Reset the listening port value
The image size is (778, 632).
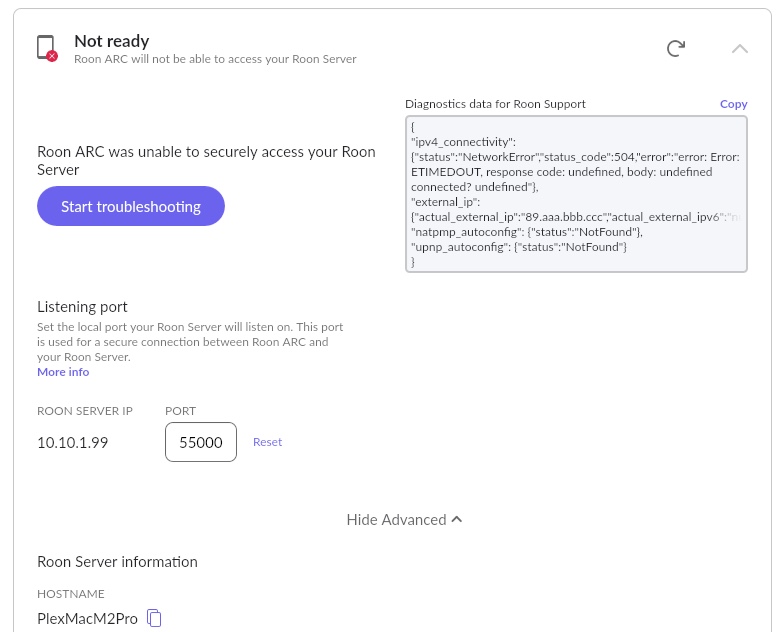click(x=267, y=442)
